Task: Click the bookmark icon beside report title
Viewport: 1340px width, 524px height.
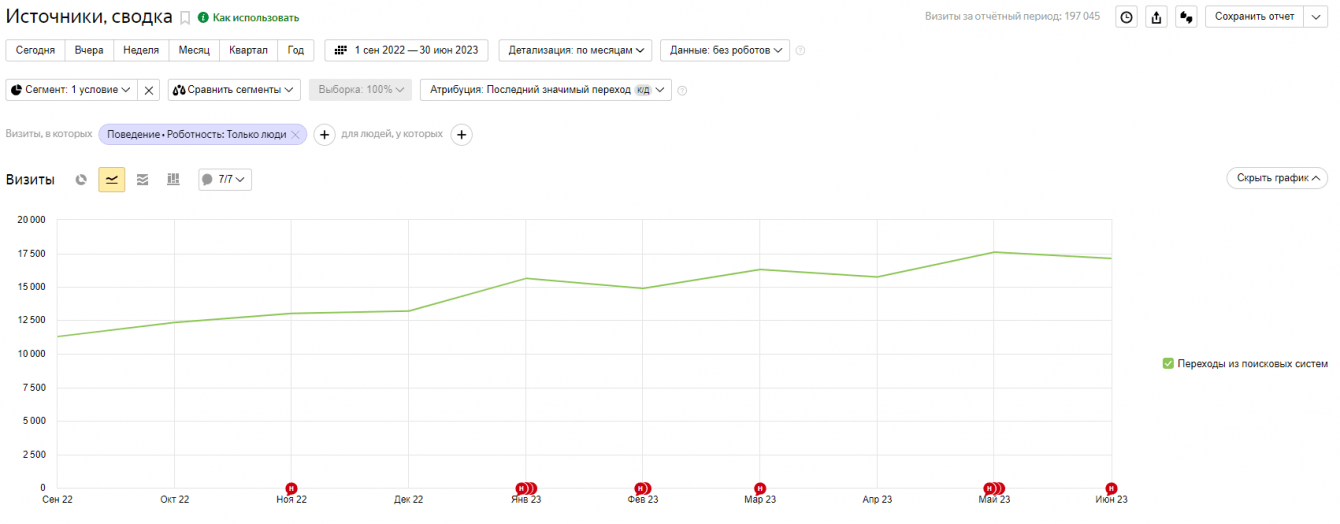Action: pos(185,18)
